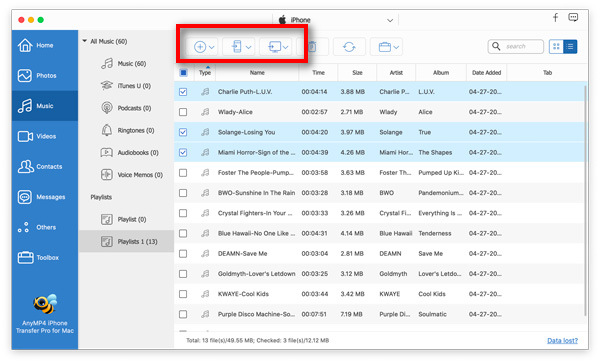Open the Toolbox section

pyautogui.click(x=44, y=257)
